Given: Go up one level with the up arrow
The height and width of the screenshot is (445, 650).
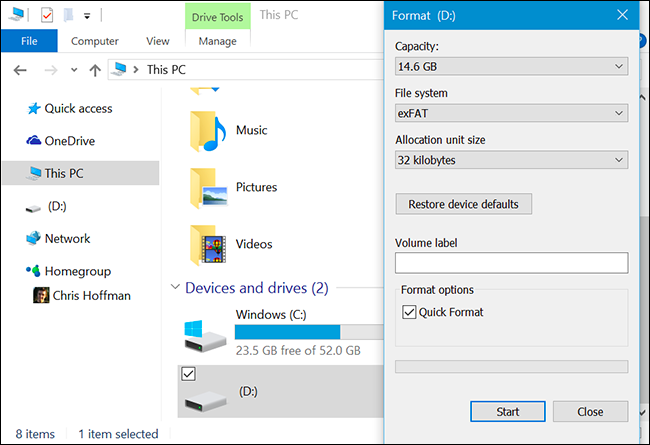Looking at the screenshot, I should coord(94,70).
